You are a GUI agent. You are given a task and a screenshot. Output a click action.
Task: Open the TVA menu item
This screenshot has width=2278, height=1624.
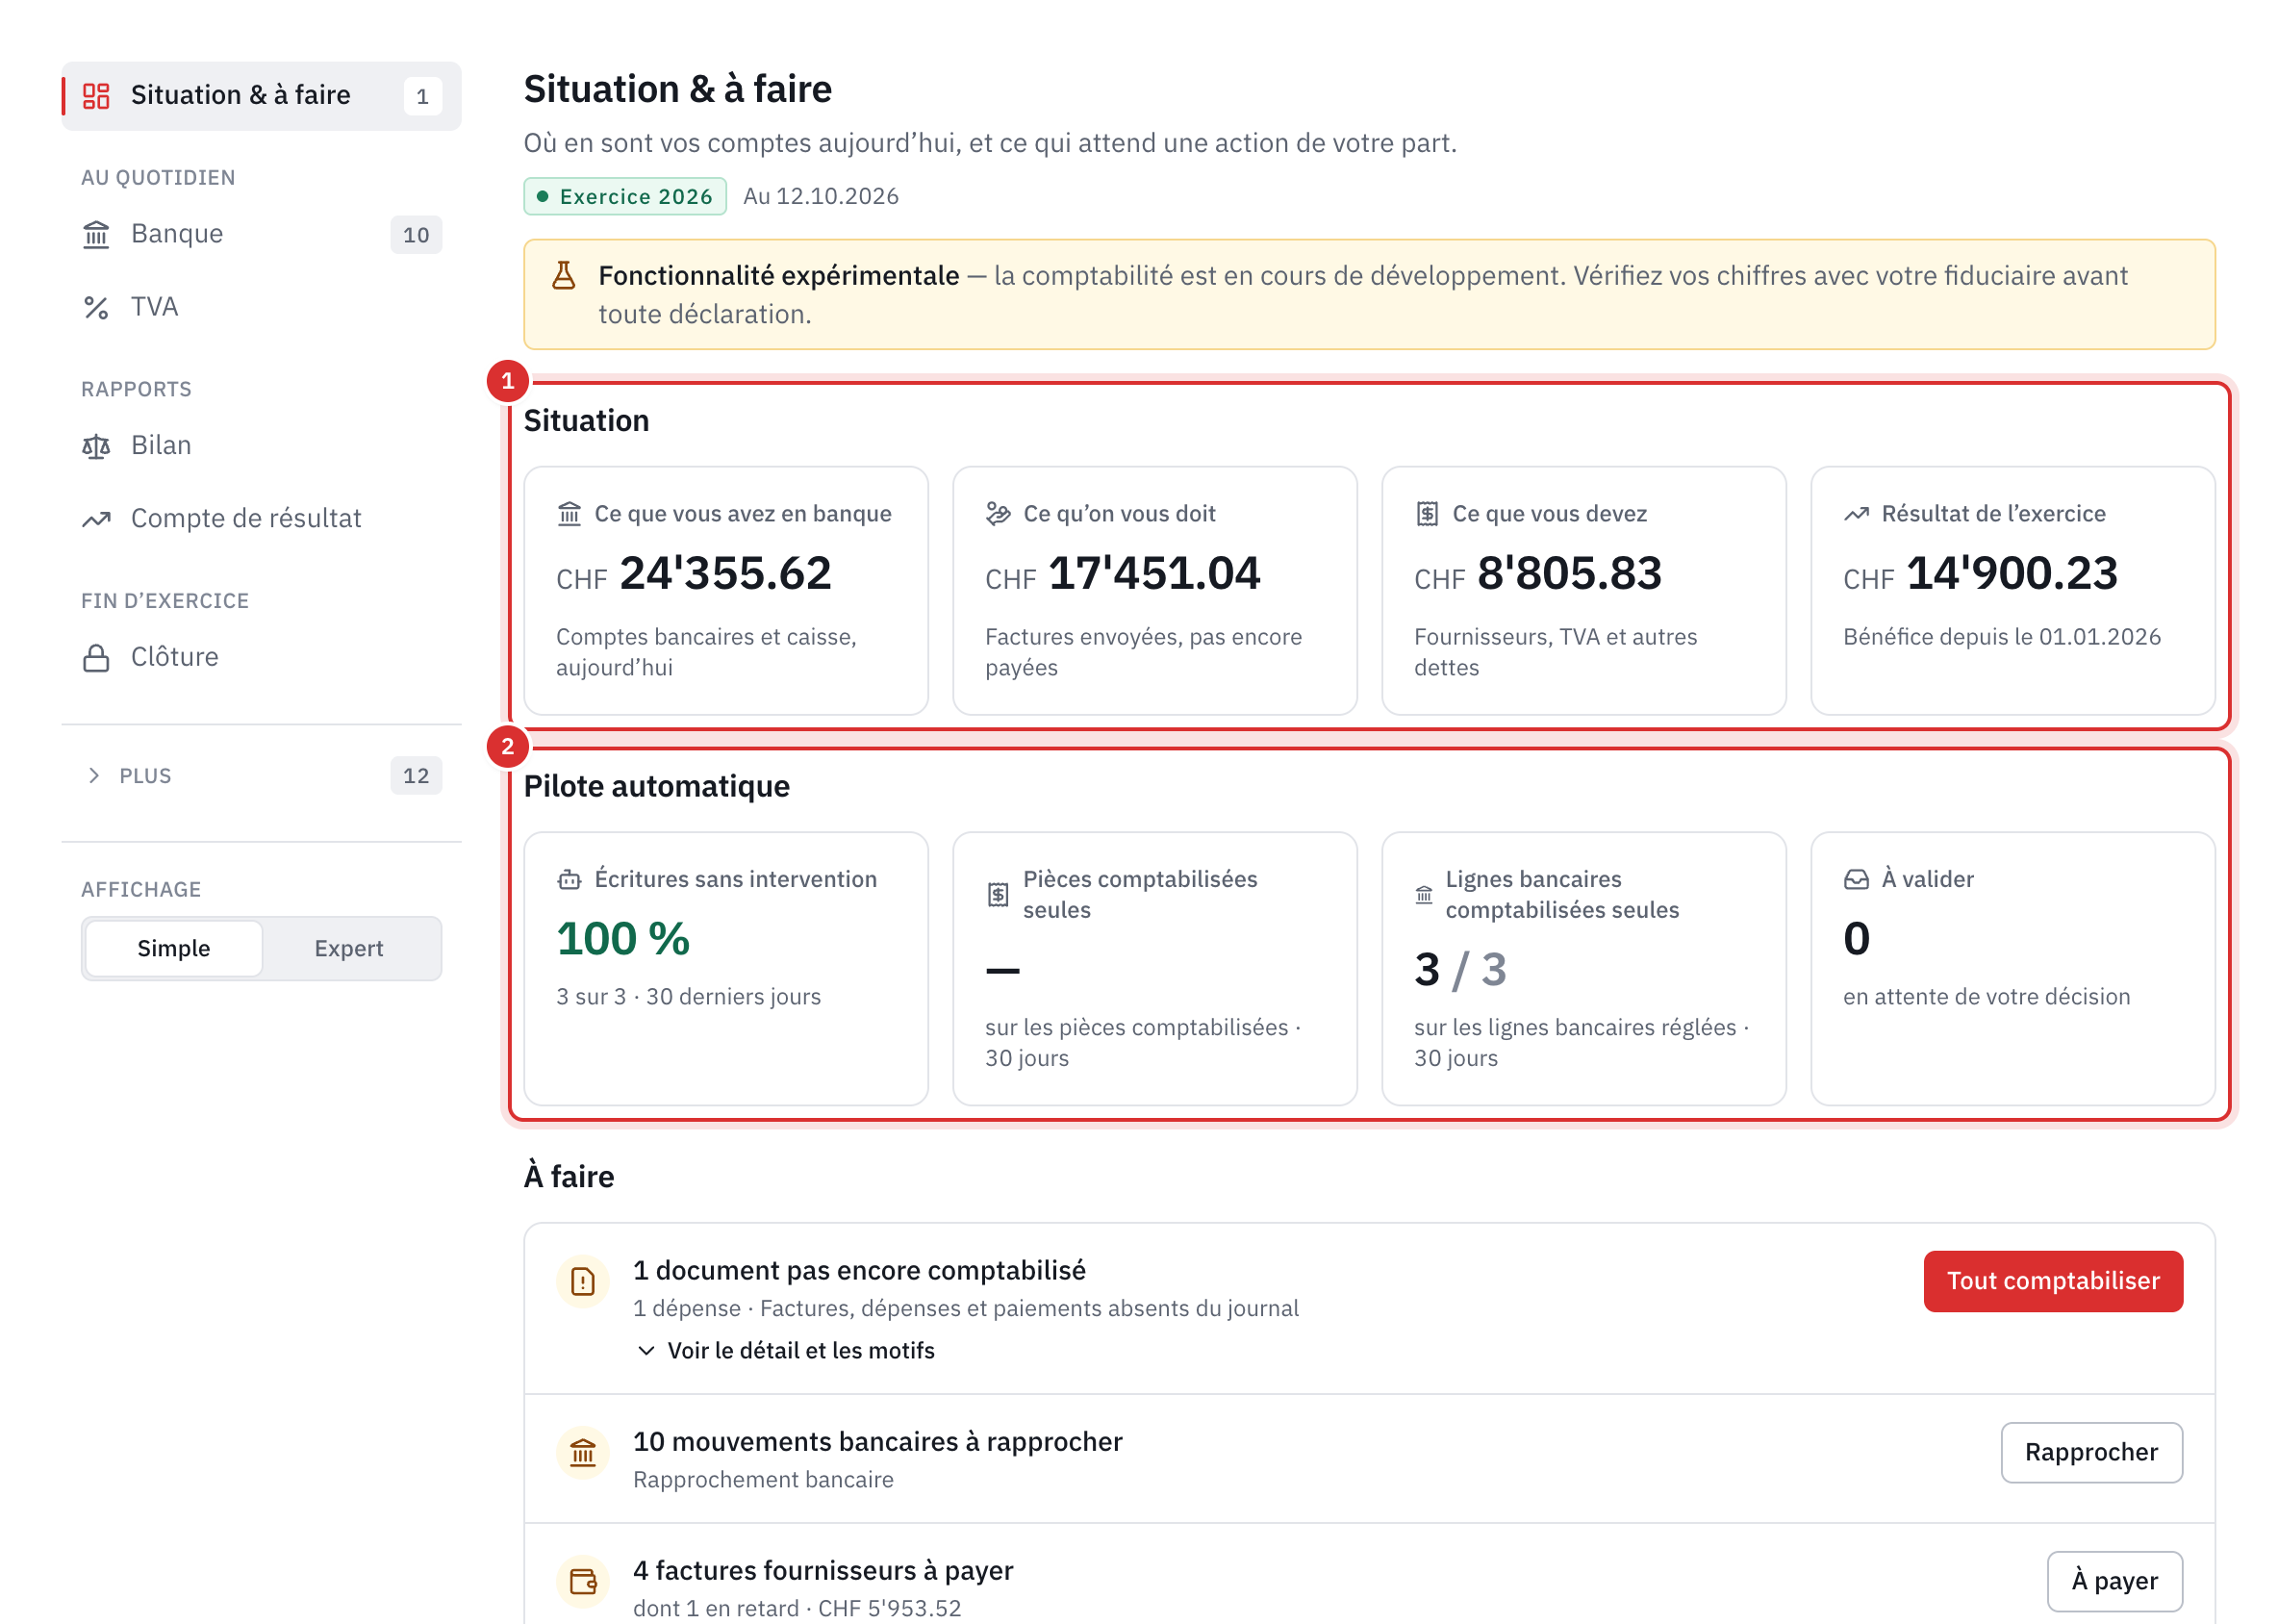point(262,307)
